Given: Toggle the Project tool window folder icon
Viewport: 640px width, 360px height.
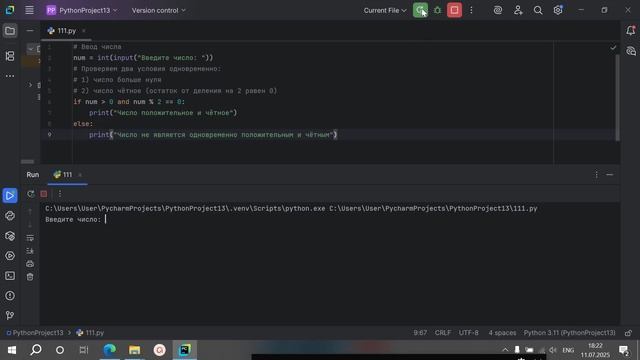Looking at the screenshot, I should pos(10,31).
